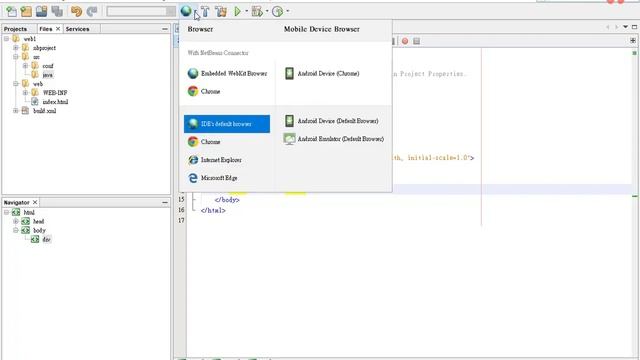The height and width of the screenshot is (360, 640).
Task: Open the editor documents list arrow
Action: pos(625,27)
